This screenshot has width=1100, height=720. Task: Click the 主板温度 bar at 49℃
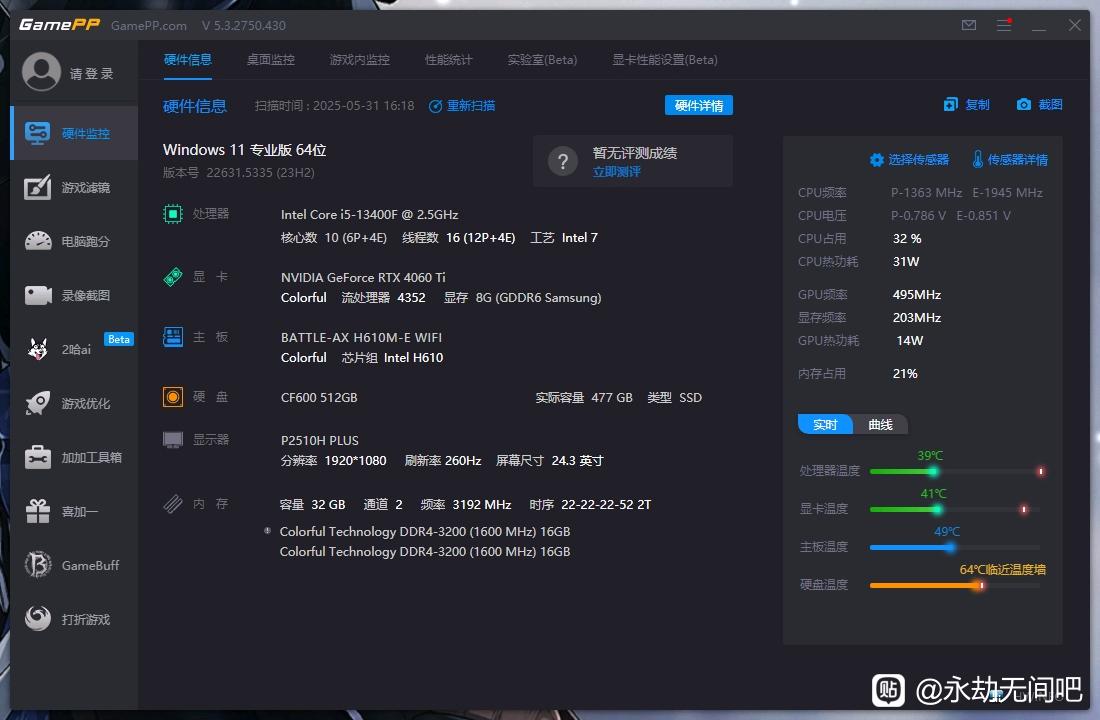tap(956, 547)
